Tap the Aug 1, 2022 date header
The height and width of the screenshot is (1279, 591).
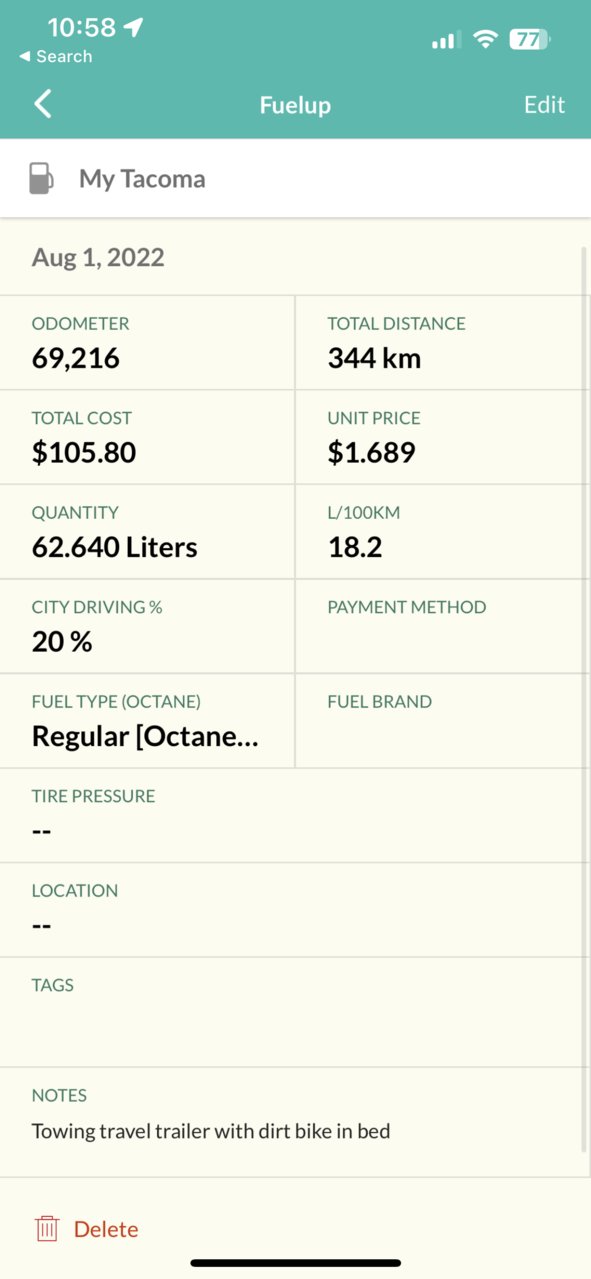pos(98,257)
